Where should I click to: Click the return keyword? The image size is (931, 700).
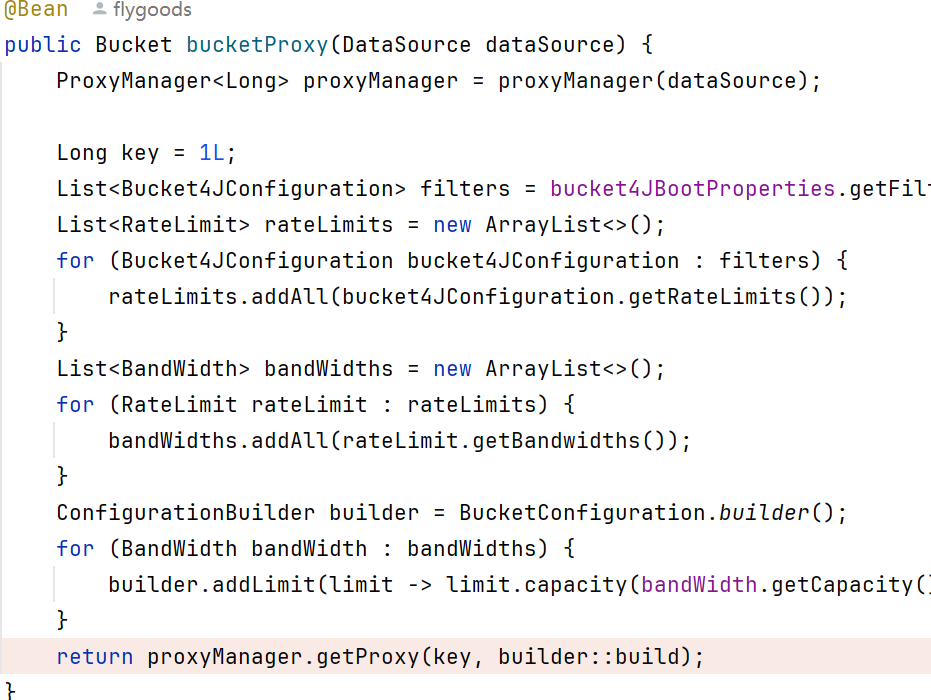click(x=95, y=657)
